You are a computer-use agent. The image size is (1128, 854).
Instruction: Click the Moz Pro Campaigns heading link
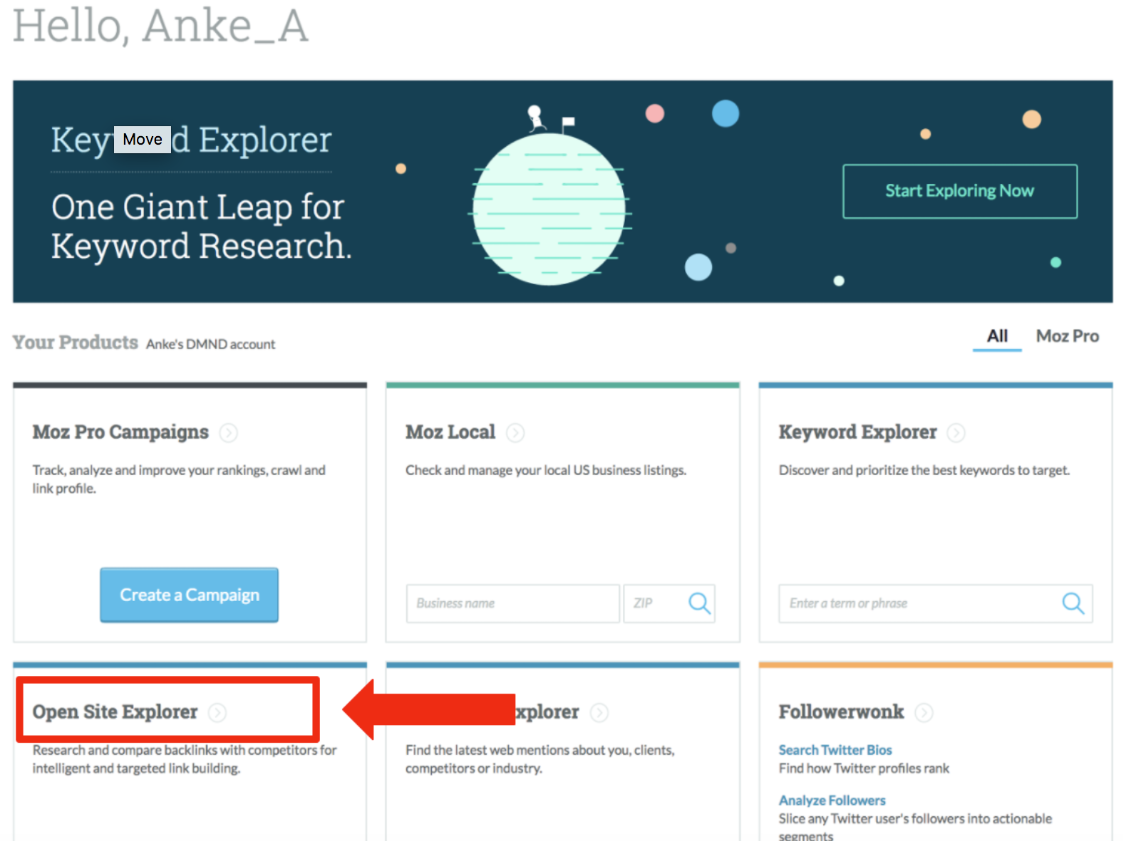(x=120, y=432)
